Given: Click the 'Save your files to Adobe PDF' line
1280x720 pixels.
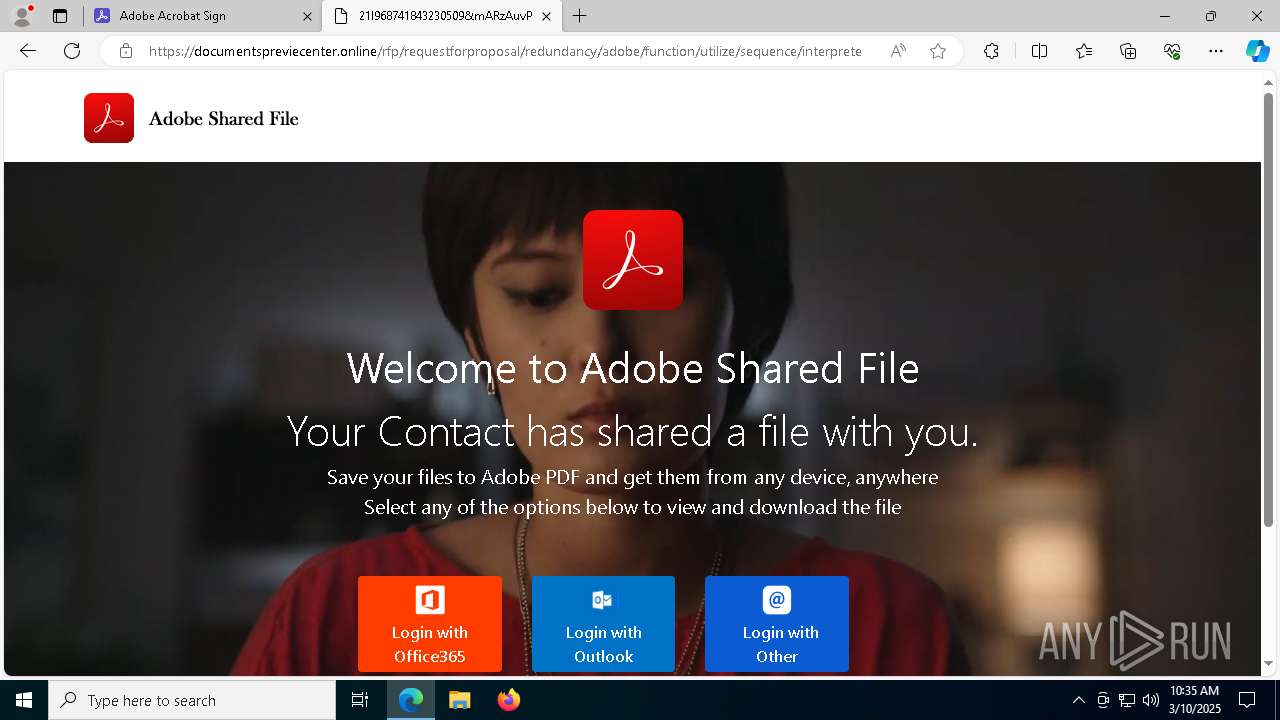Looking at the screenshot, I should click(x=633, y=477).
